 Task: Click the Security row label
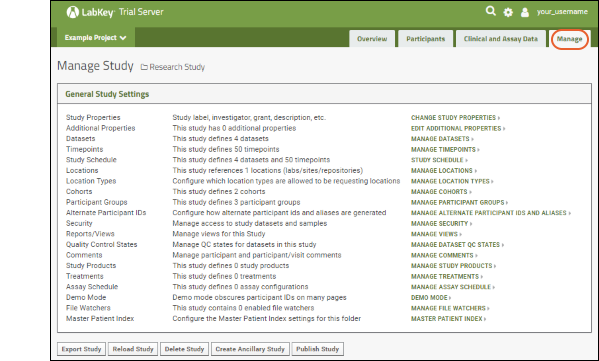point(79,223)
